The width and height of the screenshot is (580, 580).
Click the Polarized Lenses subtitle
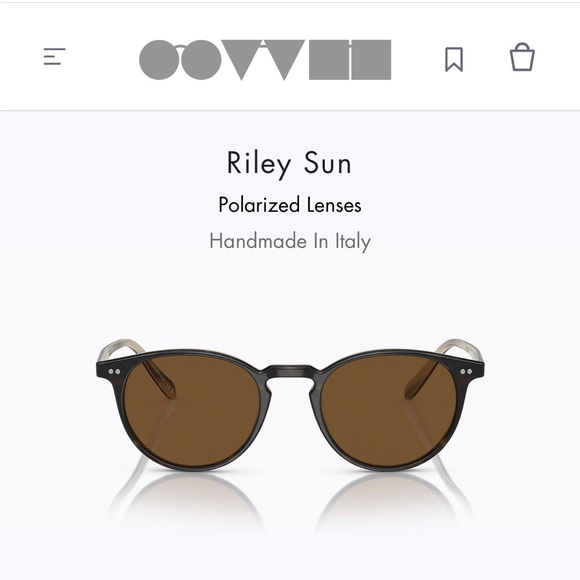(x=290, y=205)
